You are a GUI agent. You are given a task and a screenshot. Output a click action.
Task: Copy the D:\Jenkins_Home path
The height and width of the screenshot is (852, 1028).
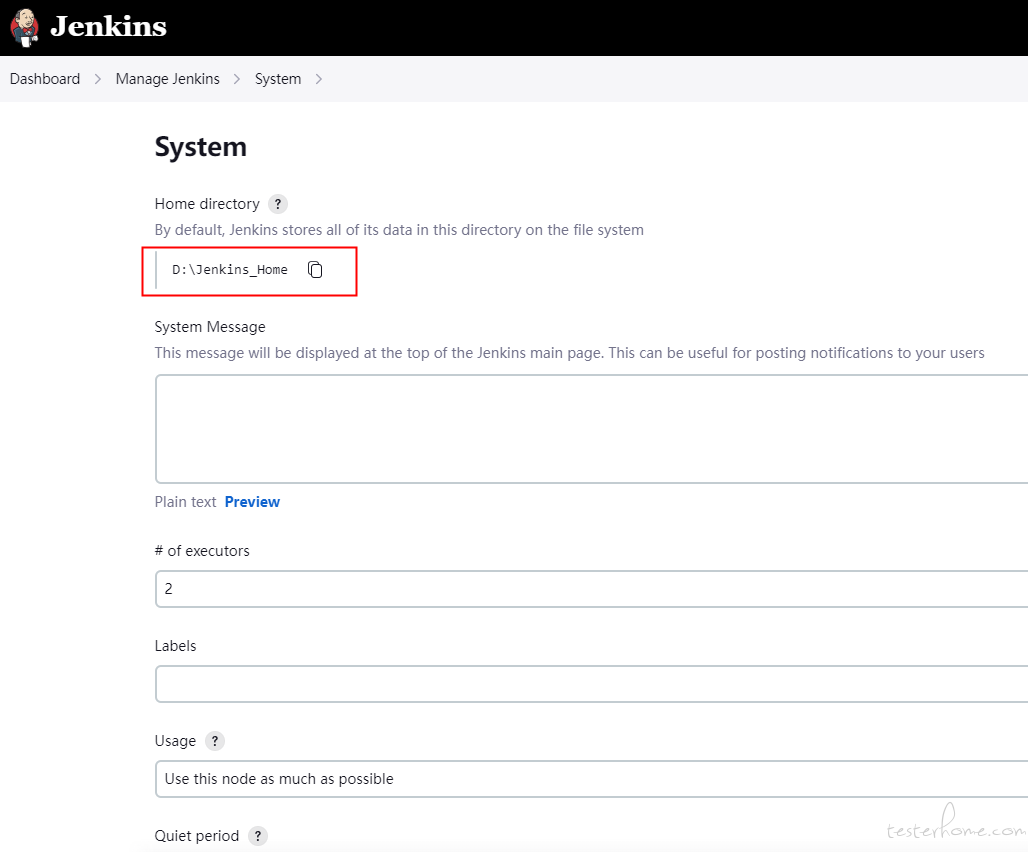point(315,269)
